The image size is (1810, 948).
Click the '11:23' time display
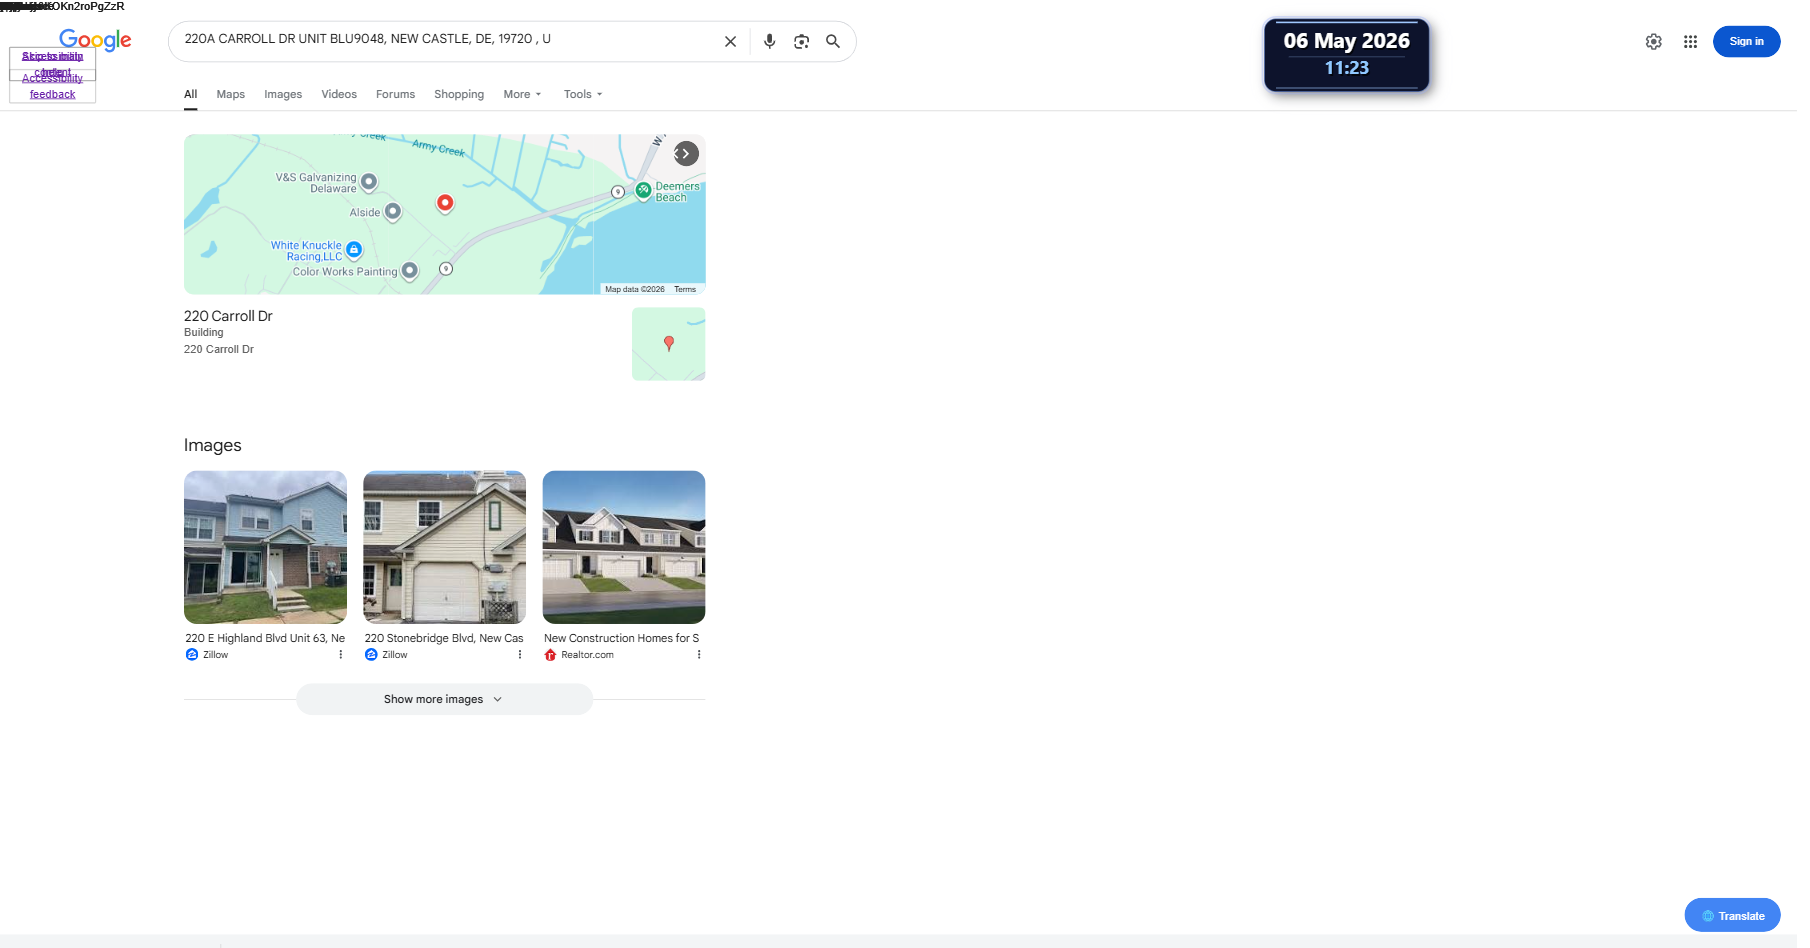(1346, 68)
